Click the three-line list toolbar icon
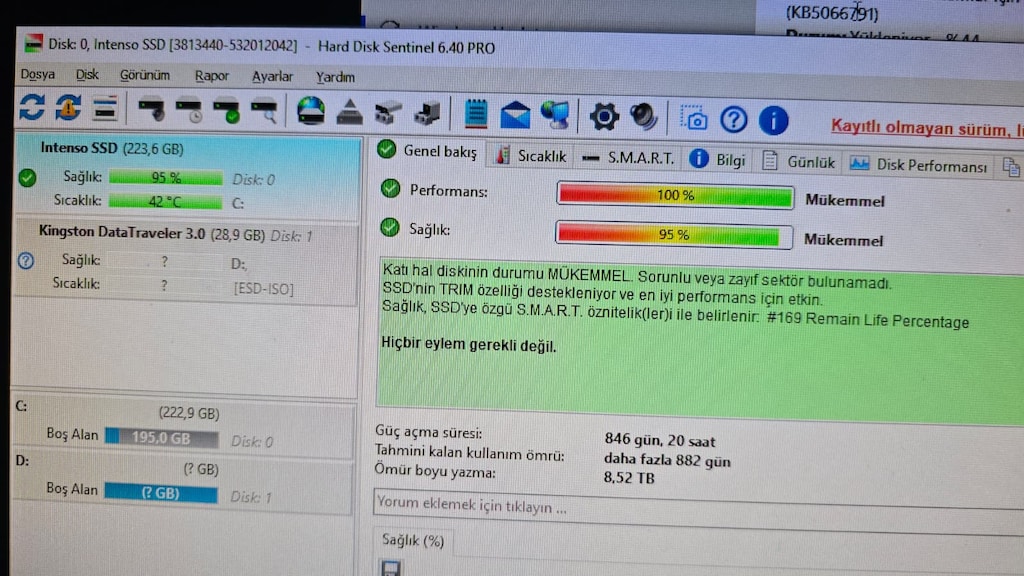 click(104, 108)
